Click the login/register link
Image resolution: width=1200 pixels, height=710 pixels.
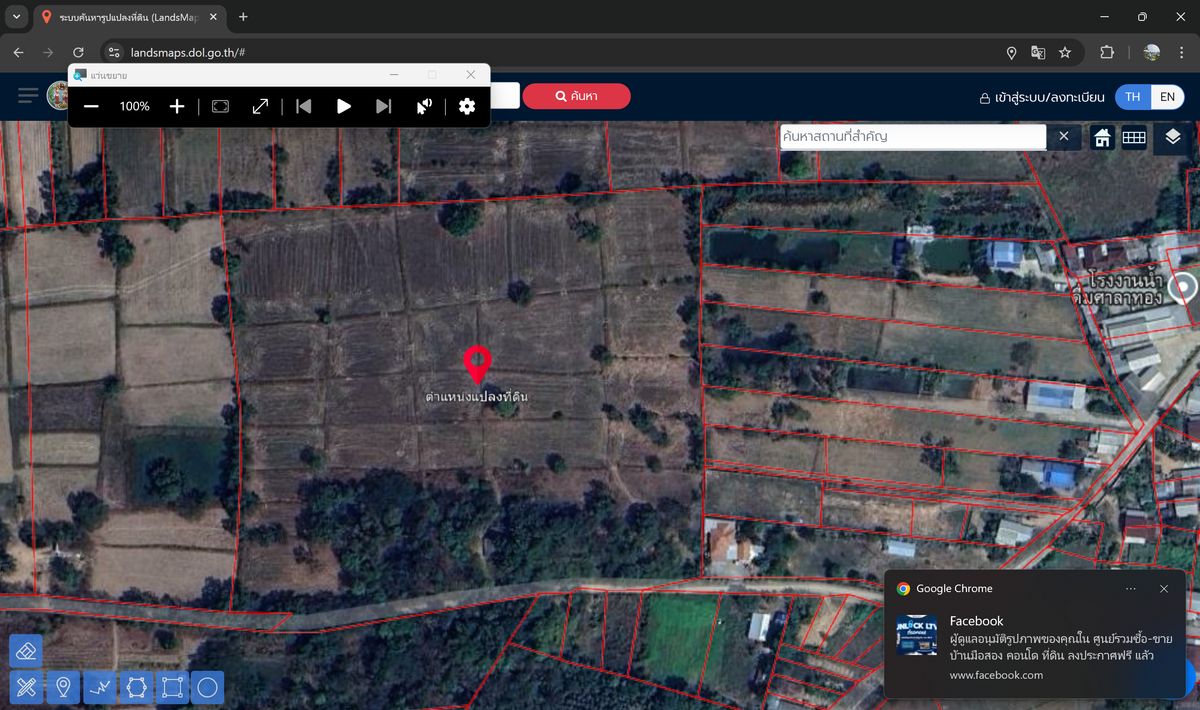pos(1041,97)
